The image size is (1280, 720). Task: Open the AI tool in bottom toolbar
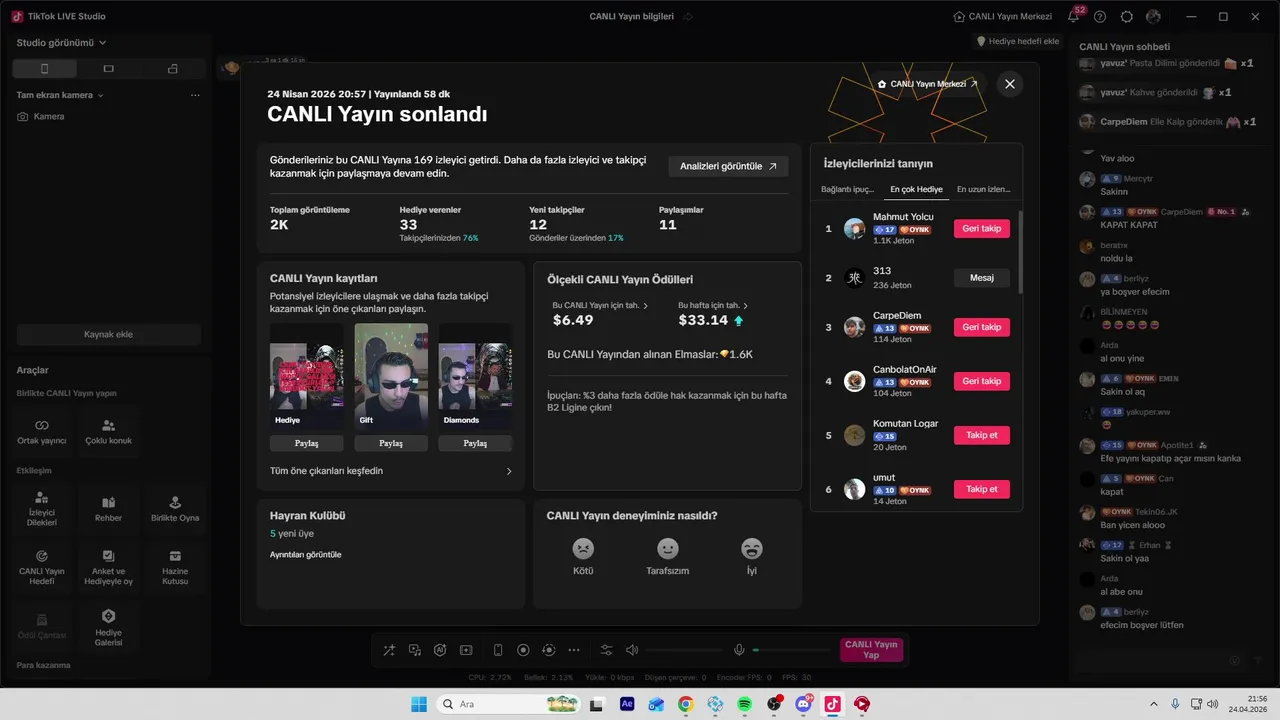pos(440,650)
